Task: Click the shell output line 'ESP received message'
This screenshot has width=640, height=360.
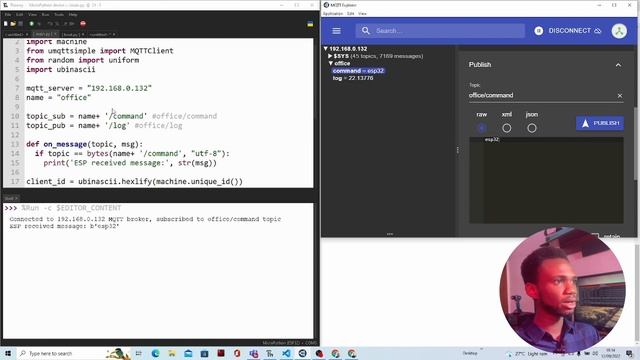Action: (x=64, y=226)
